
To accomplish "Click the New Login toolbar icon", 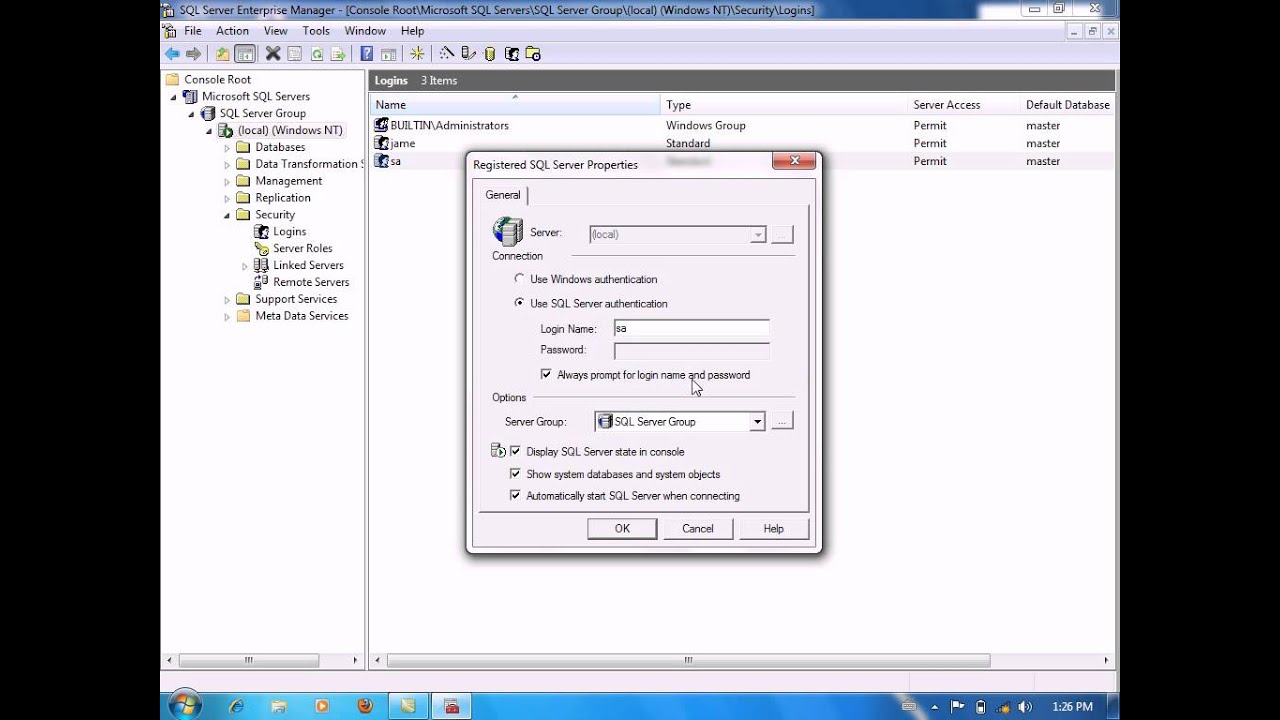I will (511, 54).
